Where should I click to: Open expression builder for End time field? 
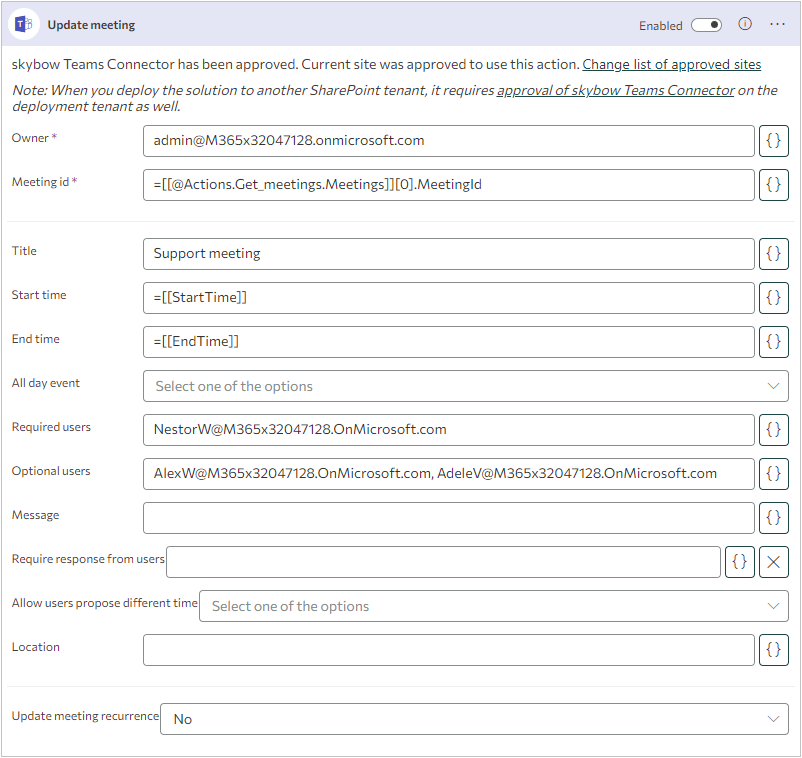[773, 342]
